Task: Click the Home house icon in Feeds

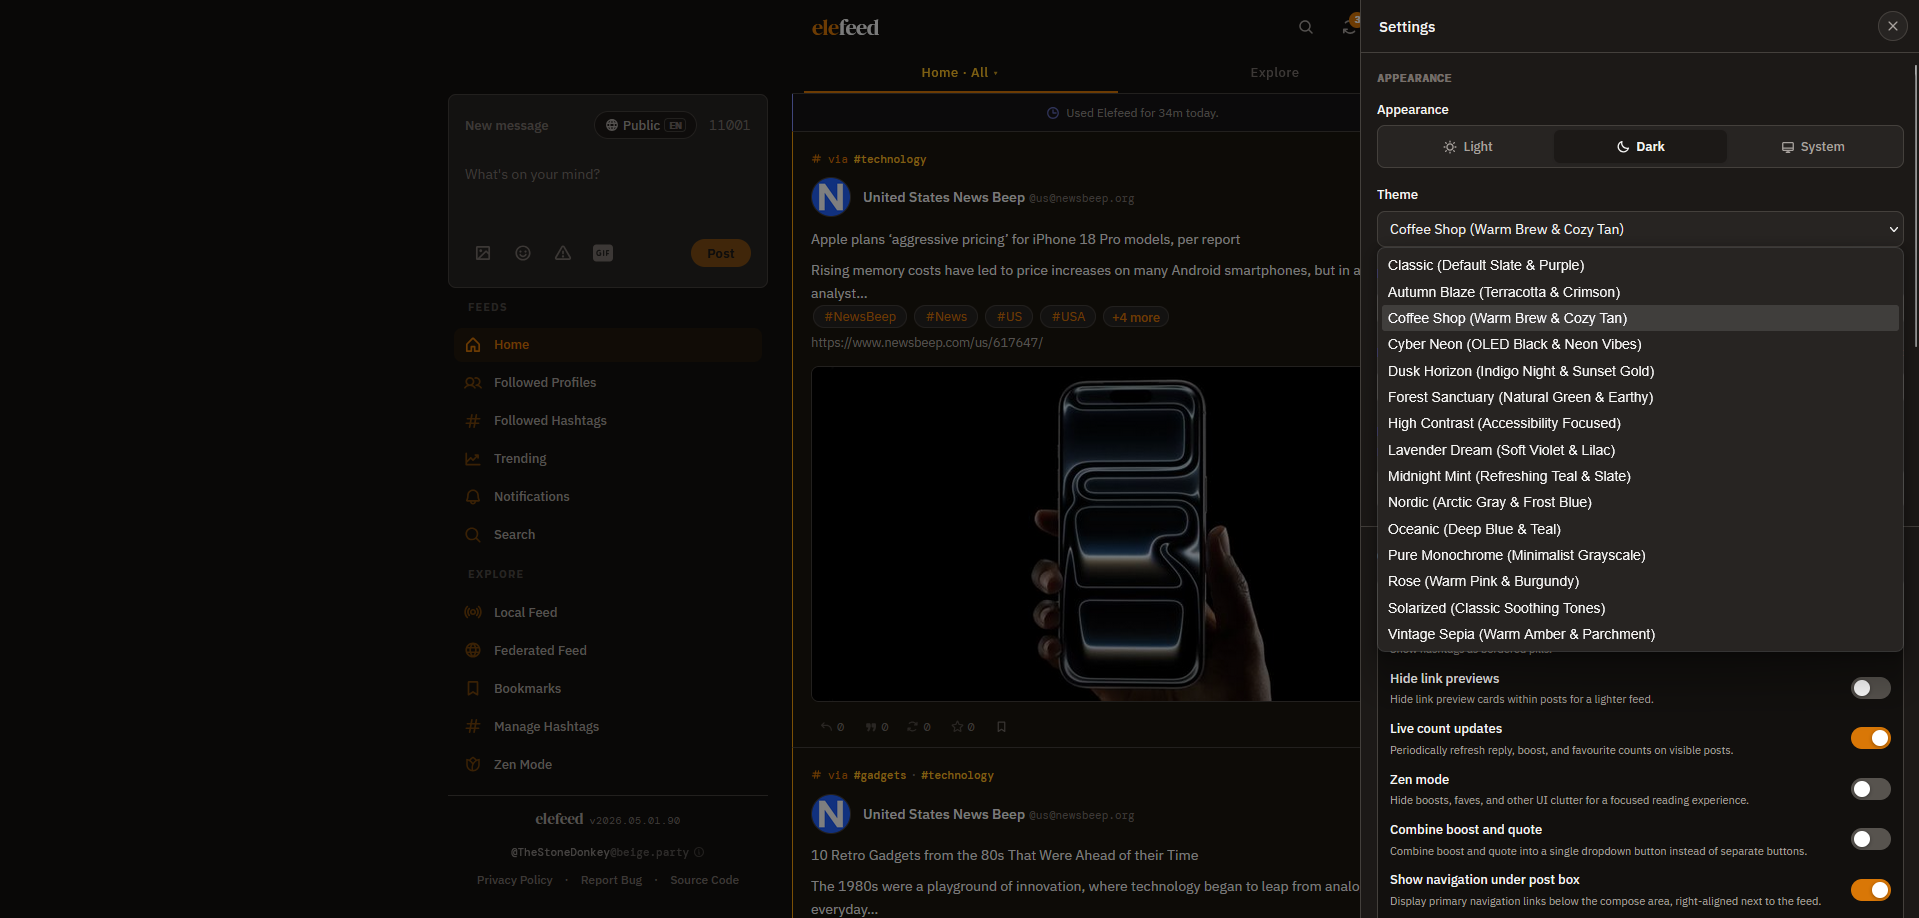Action: click(x=473, y=345)
